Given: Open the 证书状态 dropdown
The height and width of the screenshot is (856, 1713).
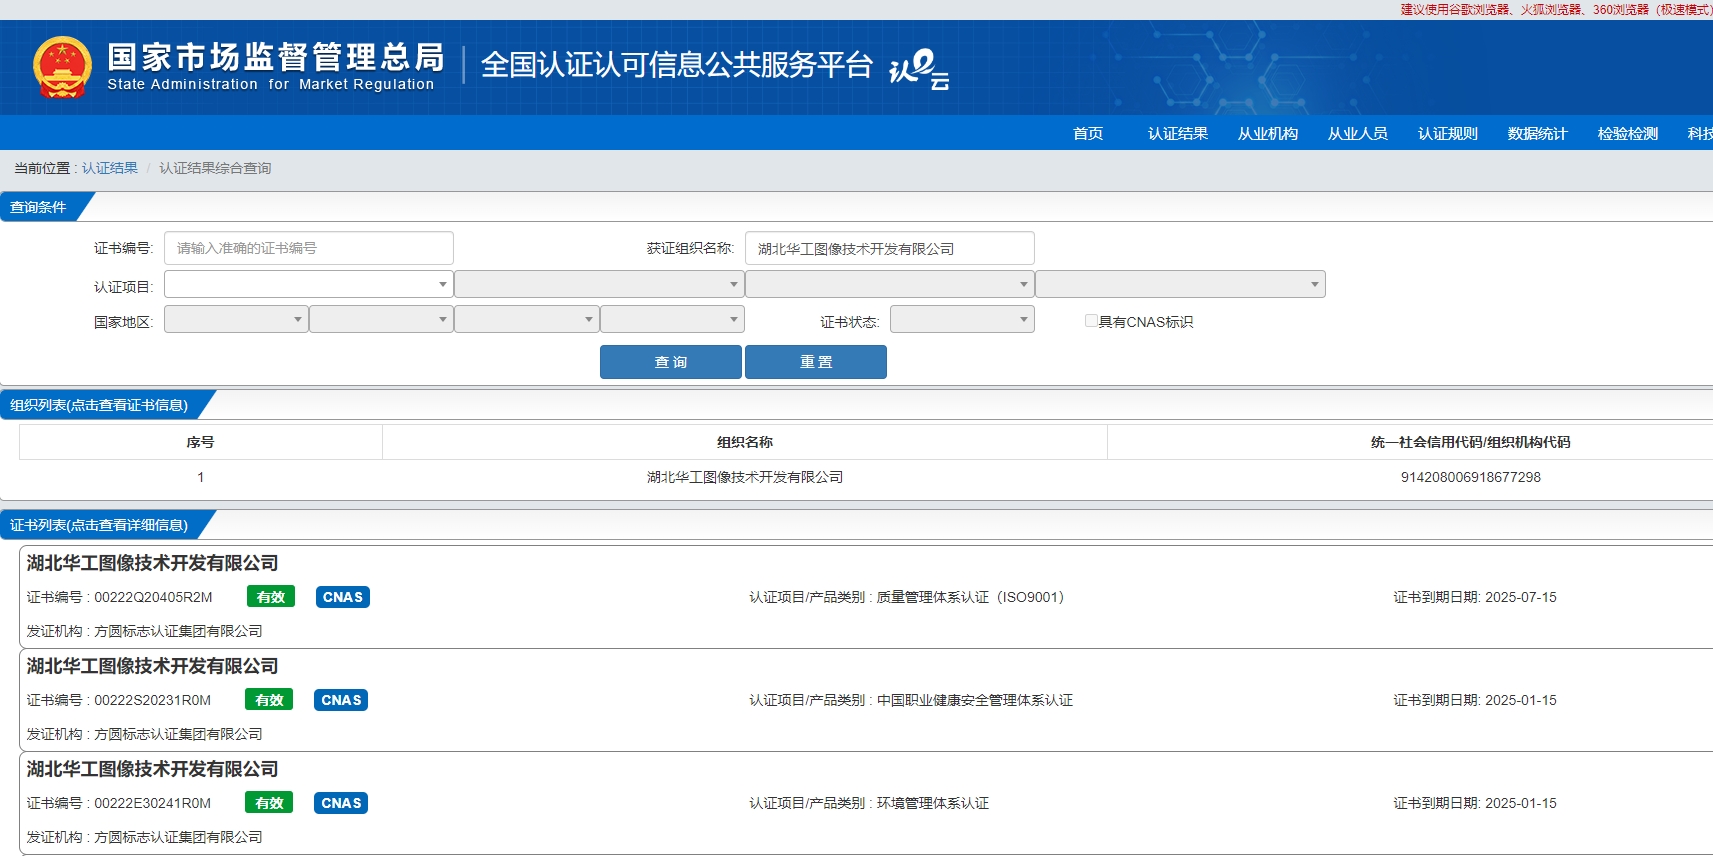Looking at the screenshot, I should tap(962, 319).
